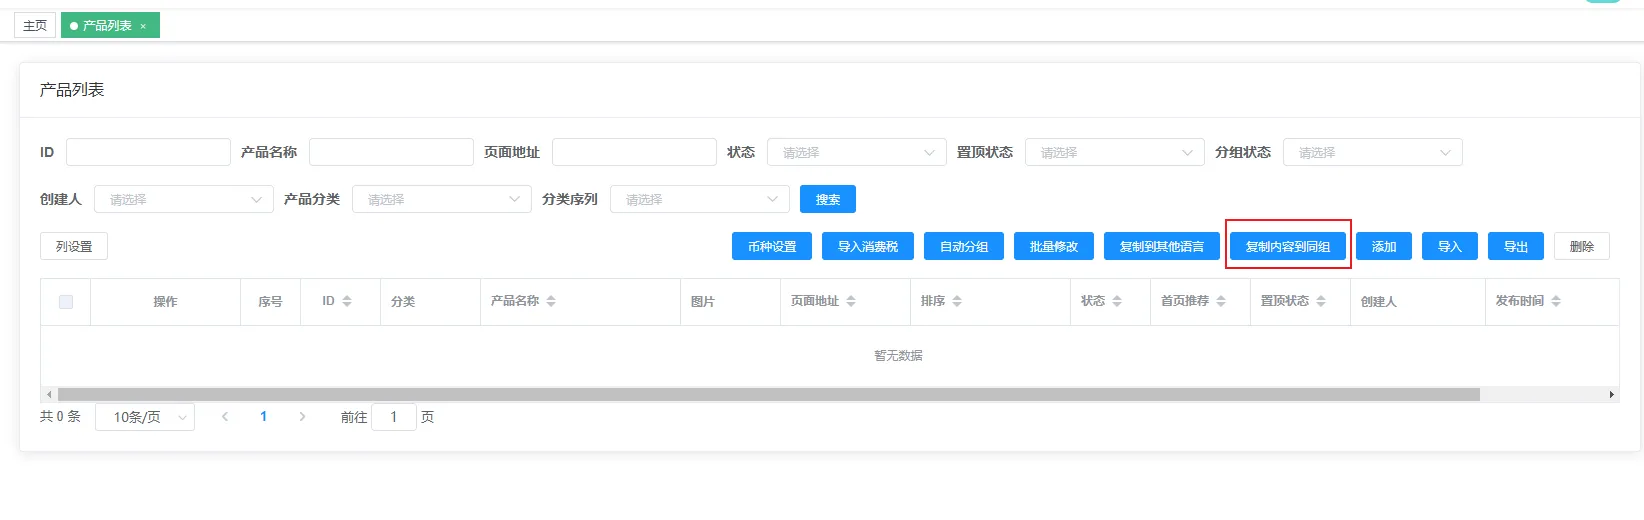Open the 产品分类 dropdown
This screenshot has height=520, width=1644.
(x=441, y=200)
